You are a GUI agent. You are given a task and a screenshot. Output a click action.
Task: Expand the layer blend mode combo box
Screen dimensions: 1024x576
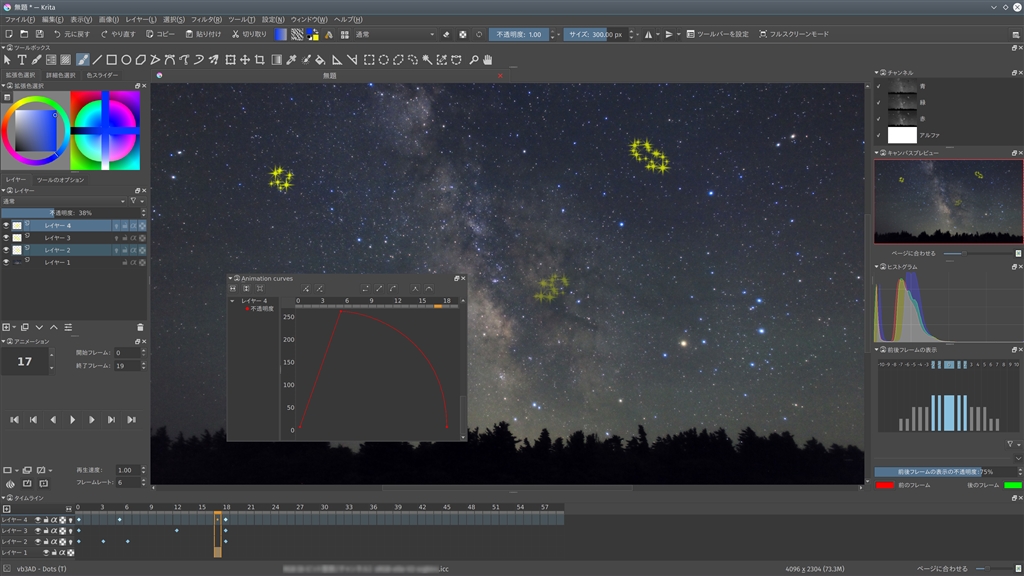click(x=63, y=200)
